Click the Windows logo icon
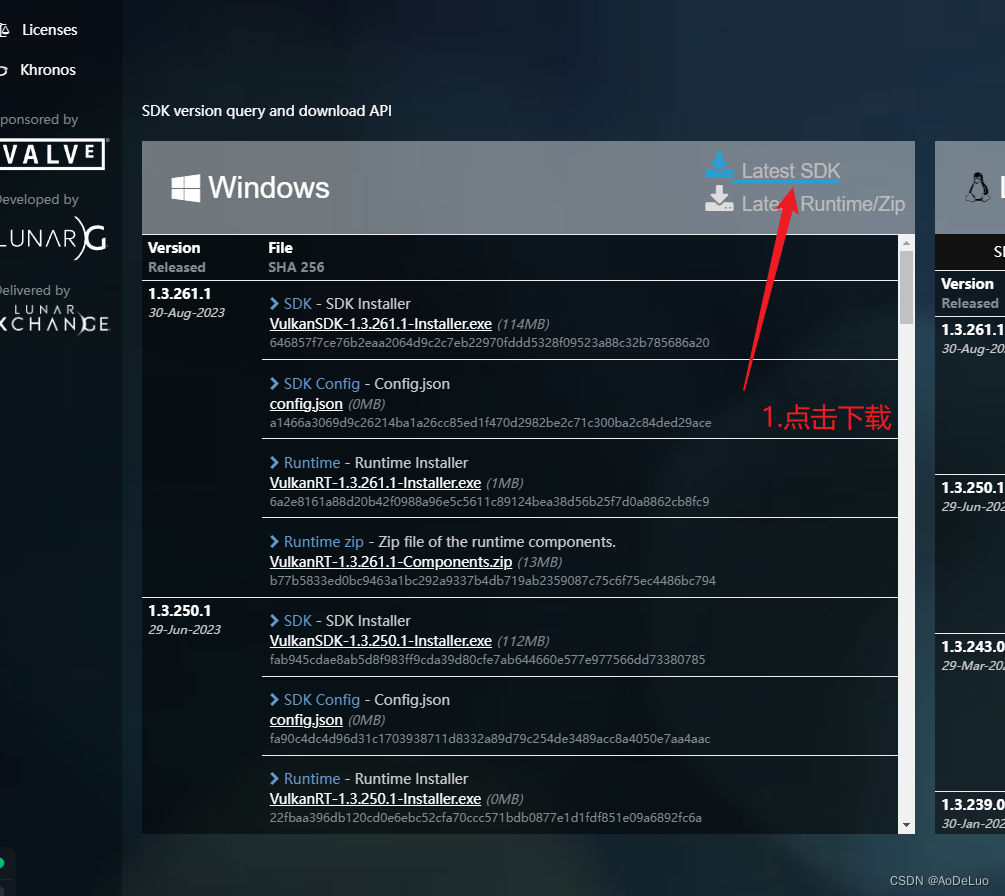This screenshot has width=1005, height=896. [185, 188]
